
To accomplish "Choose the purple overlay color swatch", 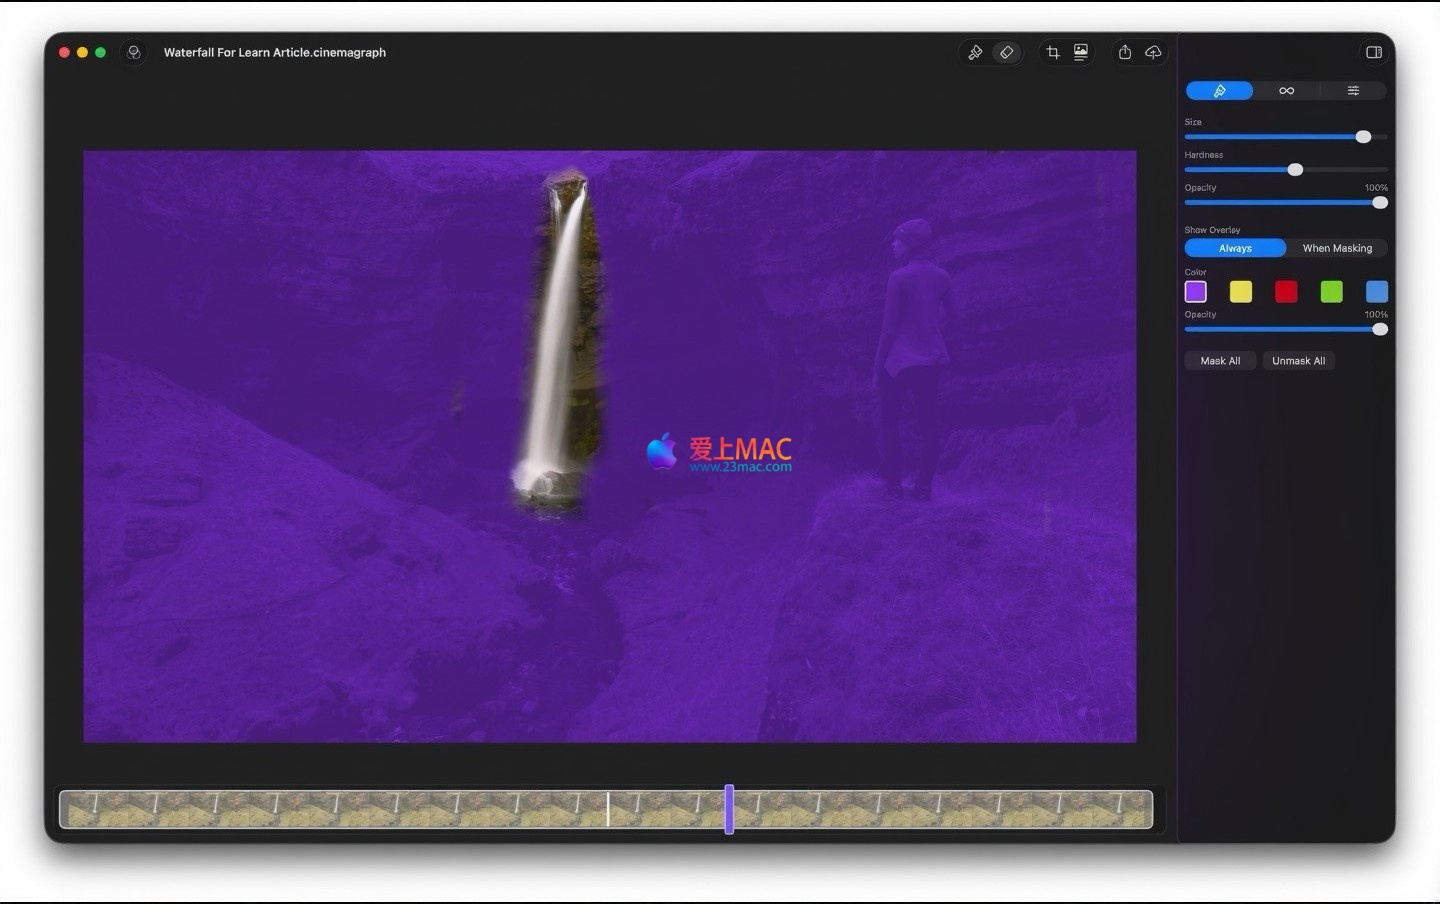I will pyautogui.click(x=1196, y=291).
